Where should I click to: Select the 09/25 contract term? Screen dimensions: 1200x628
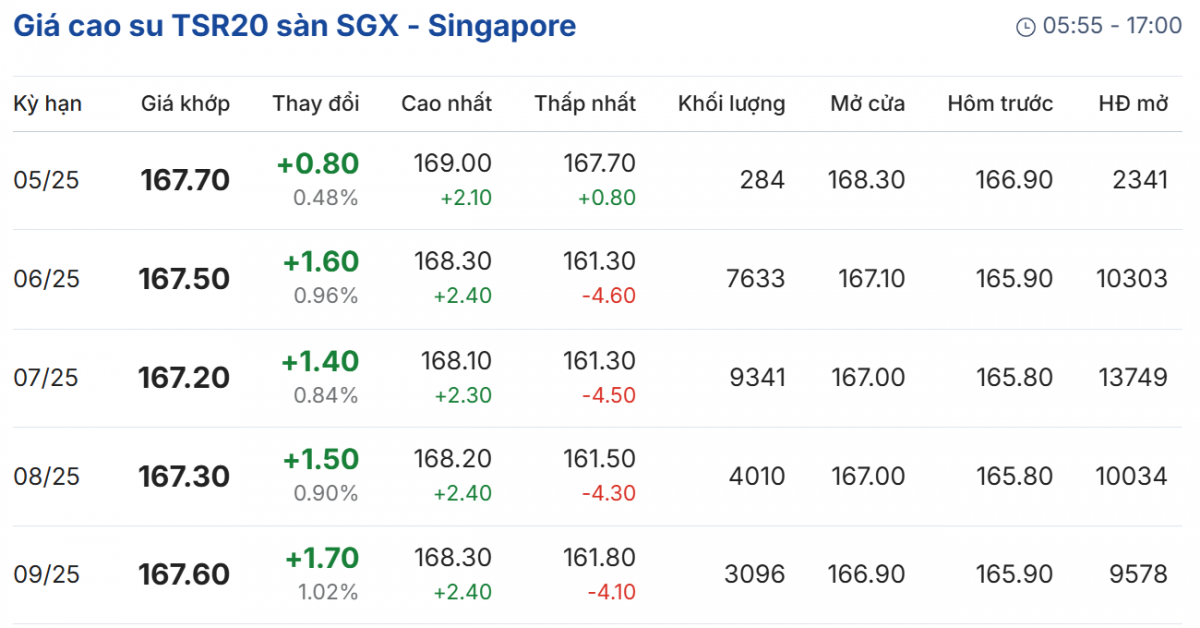pos(46,575)
